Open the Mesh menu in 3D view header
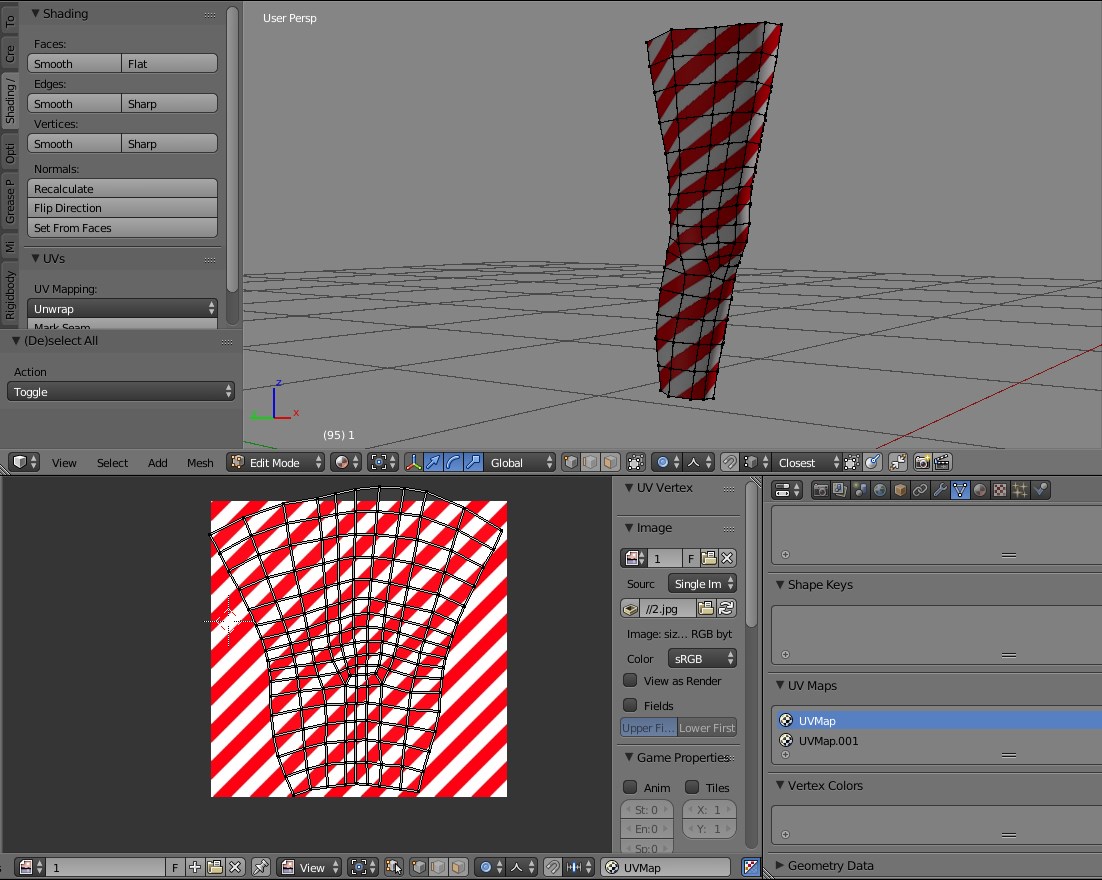 pos(200,462)
